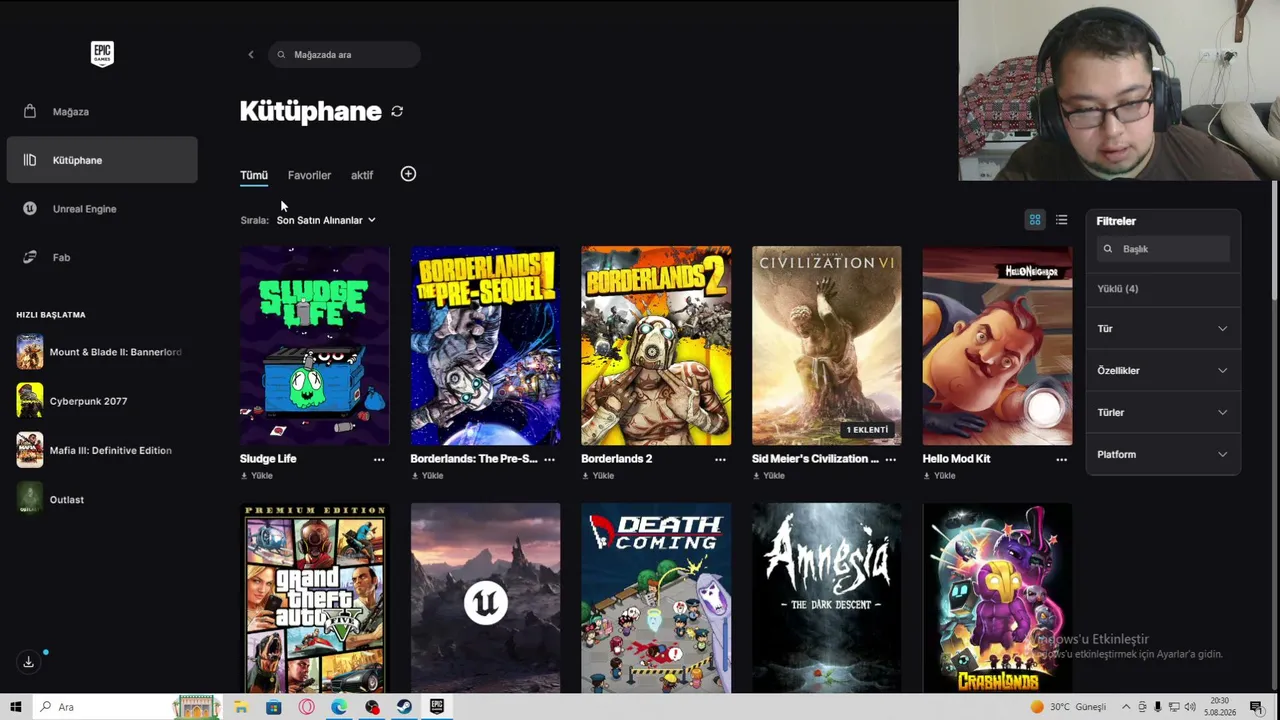1280x720 pixels.
Task: Open the Sludge Life game cover
Action: pyautogui.click(x=315, y=345)
